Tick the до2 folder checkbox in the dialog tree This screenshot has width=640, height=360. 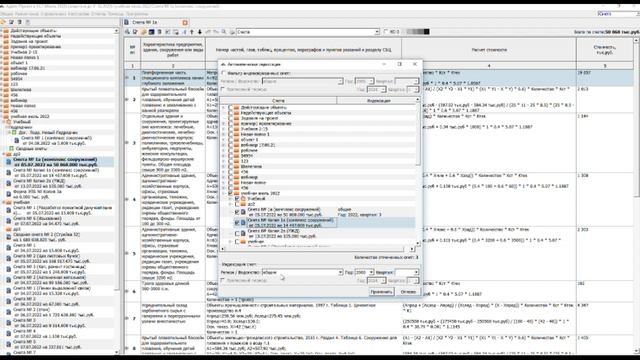[x=237, y=204]
